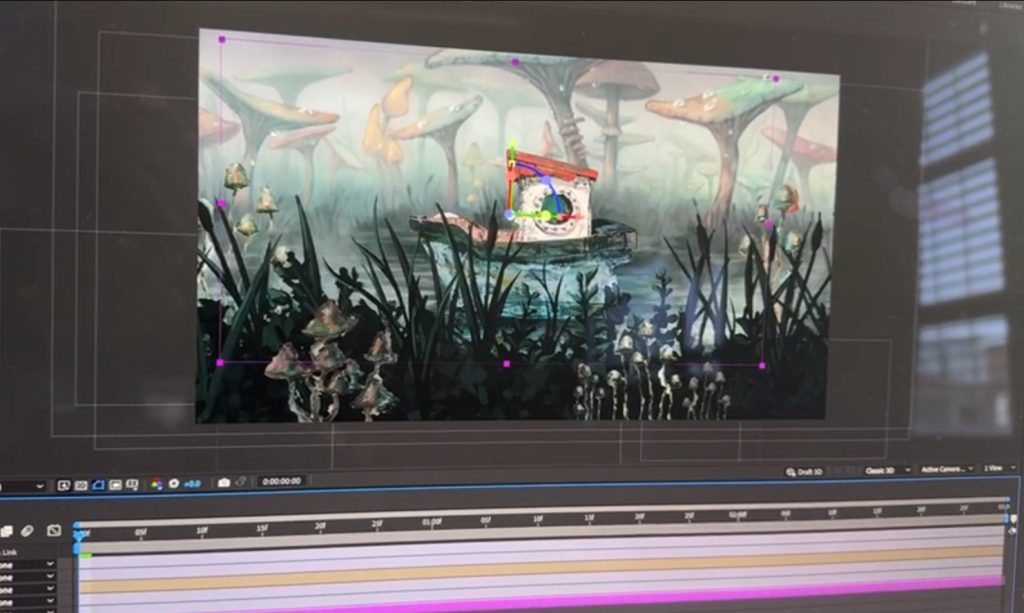
Task: Select the tan layer bar in the timeline
Action: tap(541, 569)
